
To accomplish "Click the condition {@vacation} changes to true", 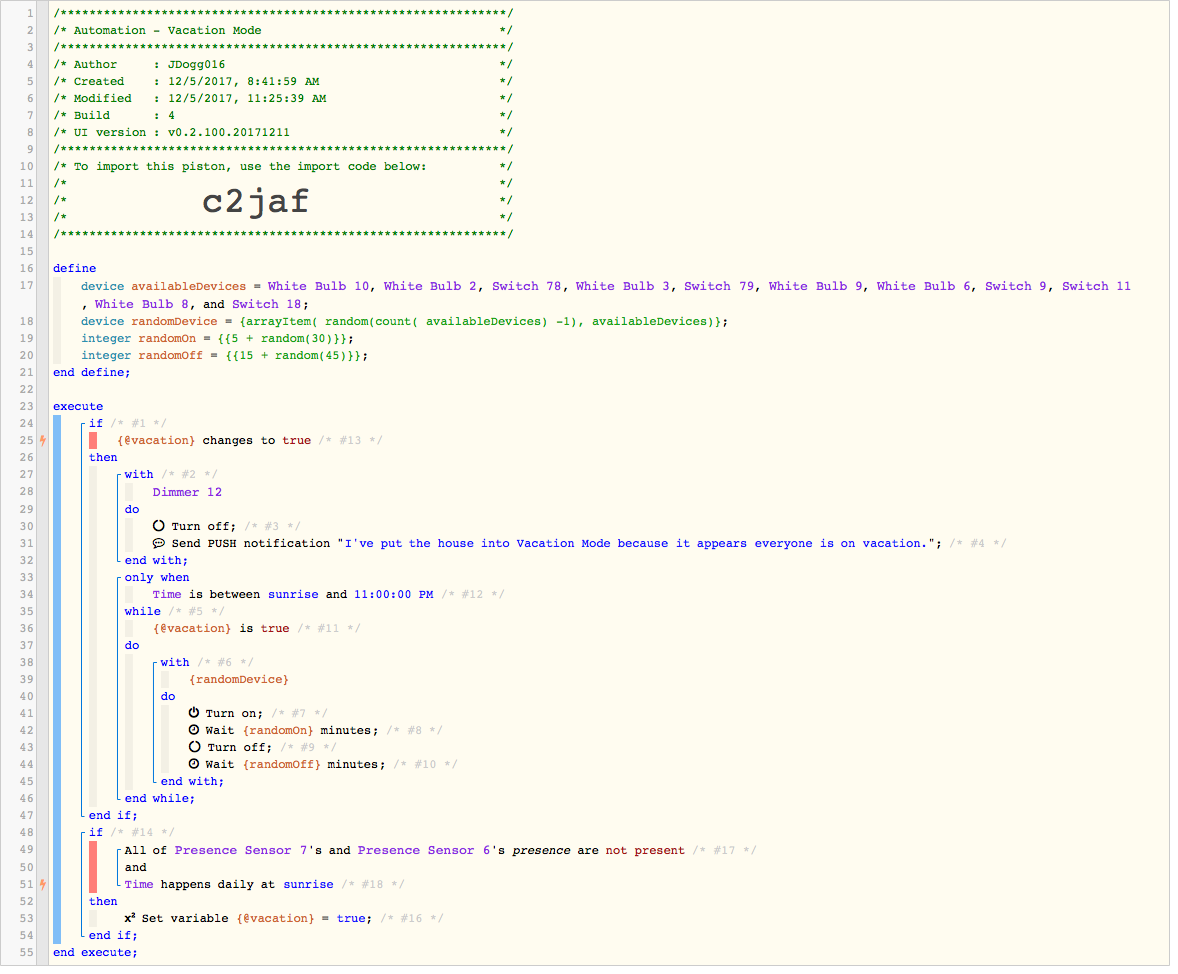I will point(214,441).
